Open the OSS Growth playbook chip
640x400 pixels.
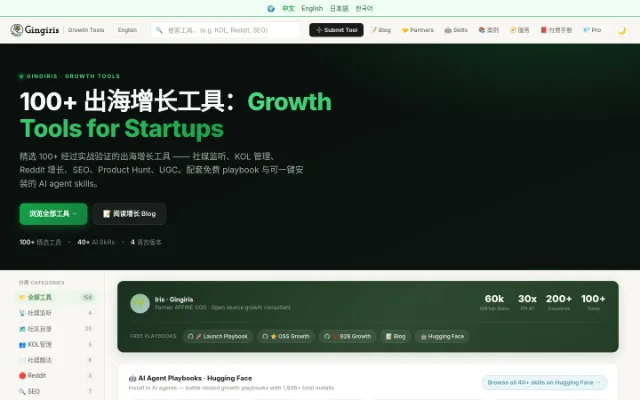(x=286, y=336)
